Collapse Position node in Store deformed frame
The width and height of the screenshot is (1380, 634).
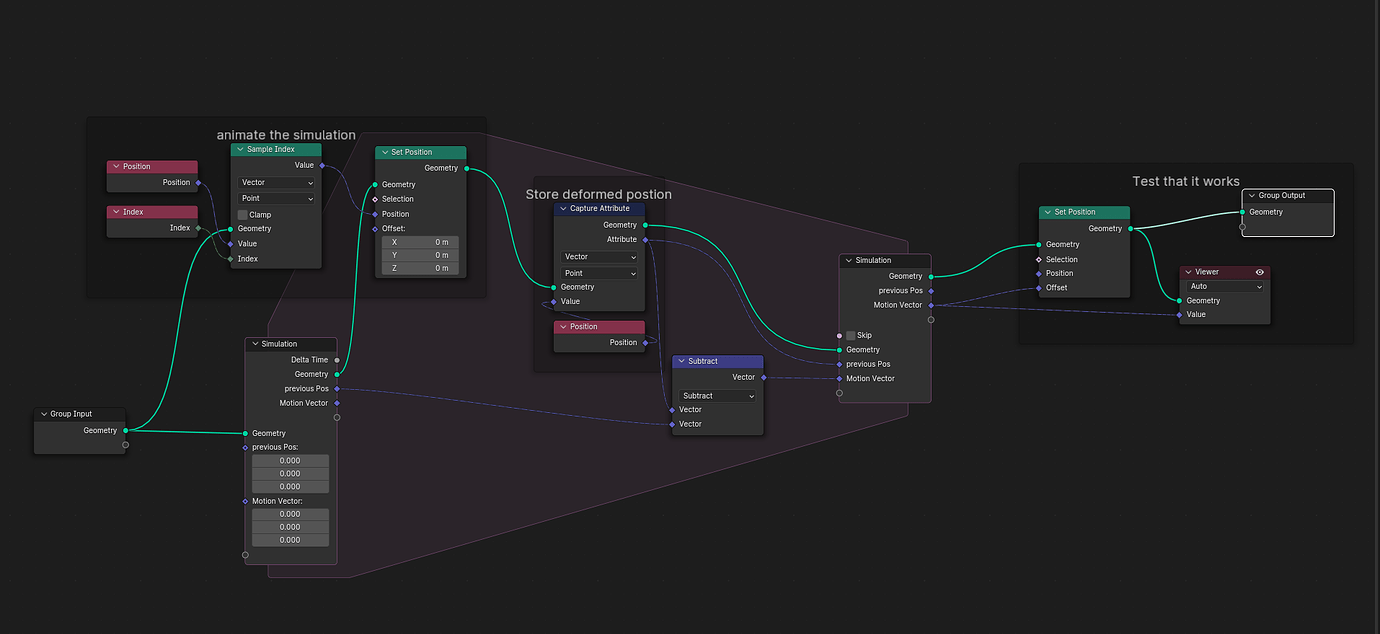coord(563,327)
